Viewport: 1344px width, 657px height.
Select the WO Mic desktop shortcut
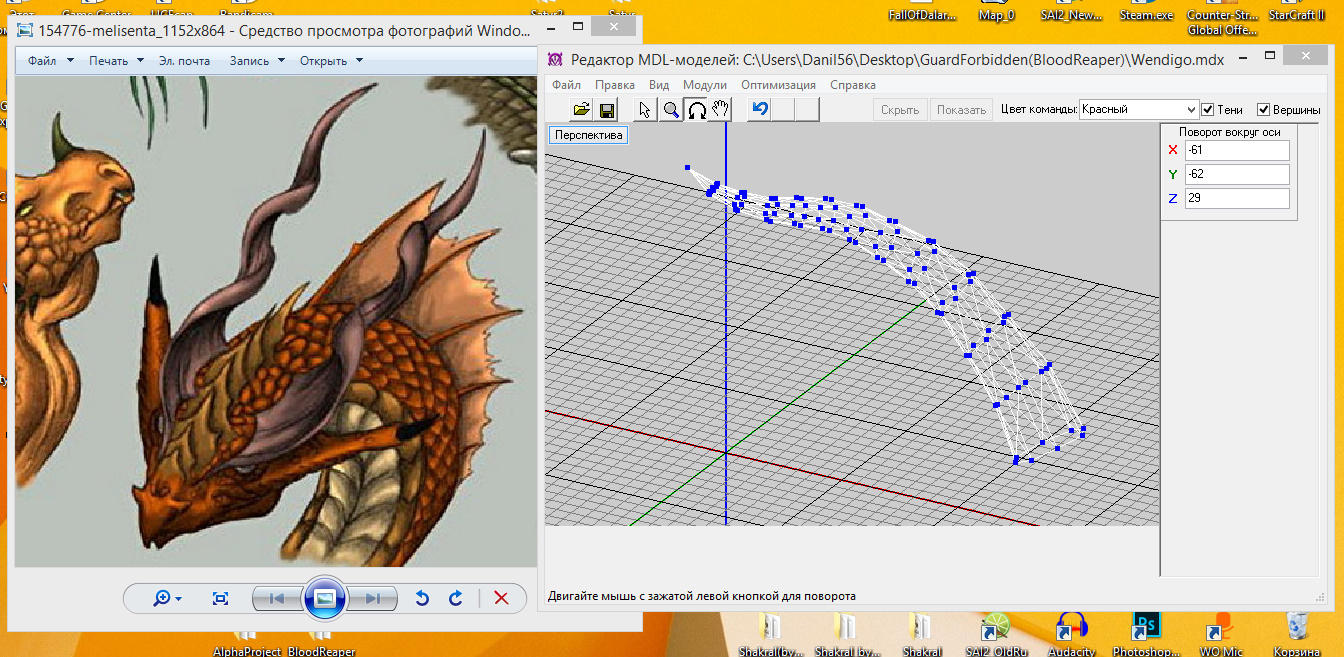tap(1219, 634)
